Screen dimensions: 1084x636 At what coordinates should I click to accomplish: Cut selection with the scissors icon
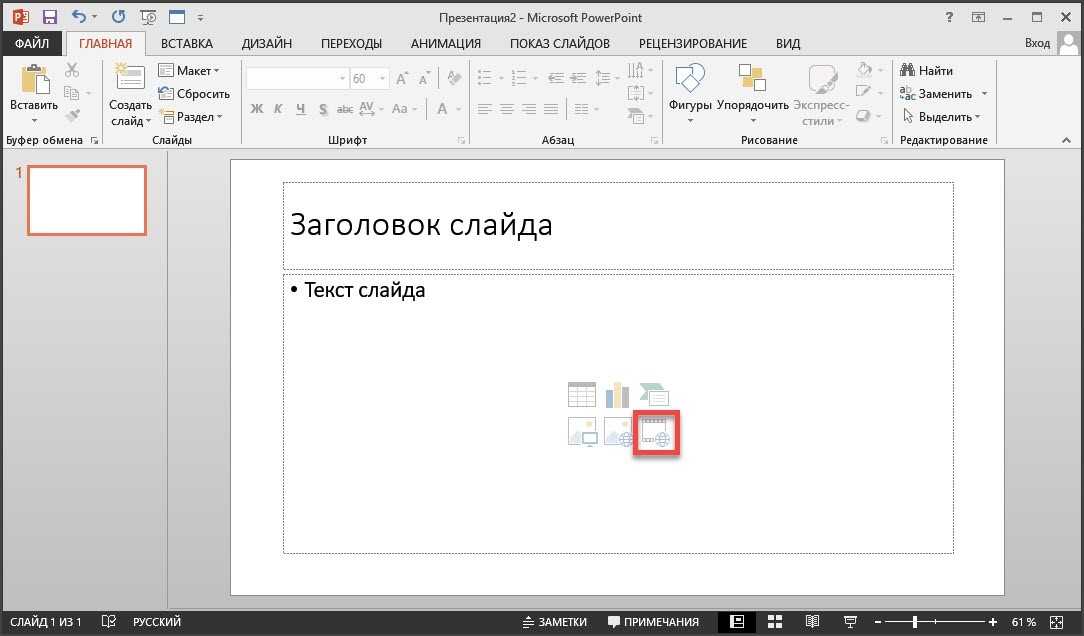tap(72, 70)
